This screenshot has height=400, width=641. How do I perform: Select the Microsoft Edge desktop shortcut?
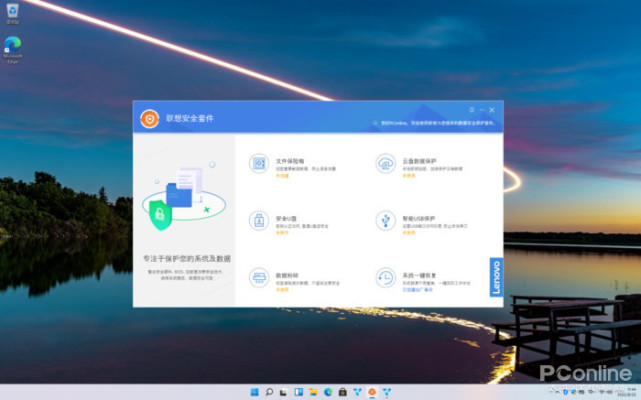click(13, 50)
